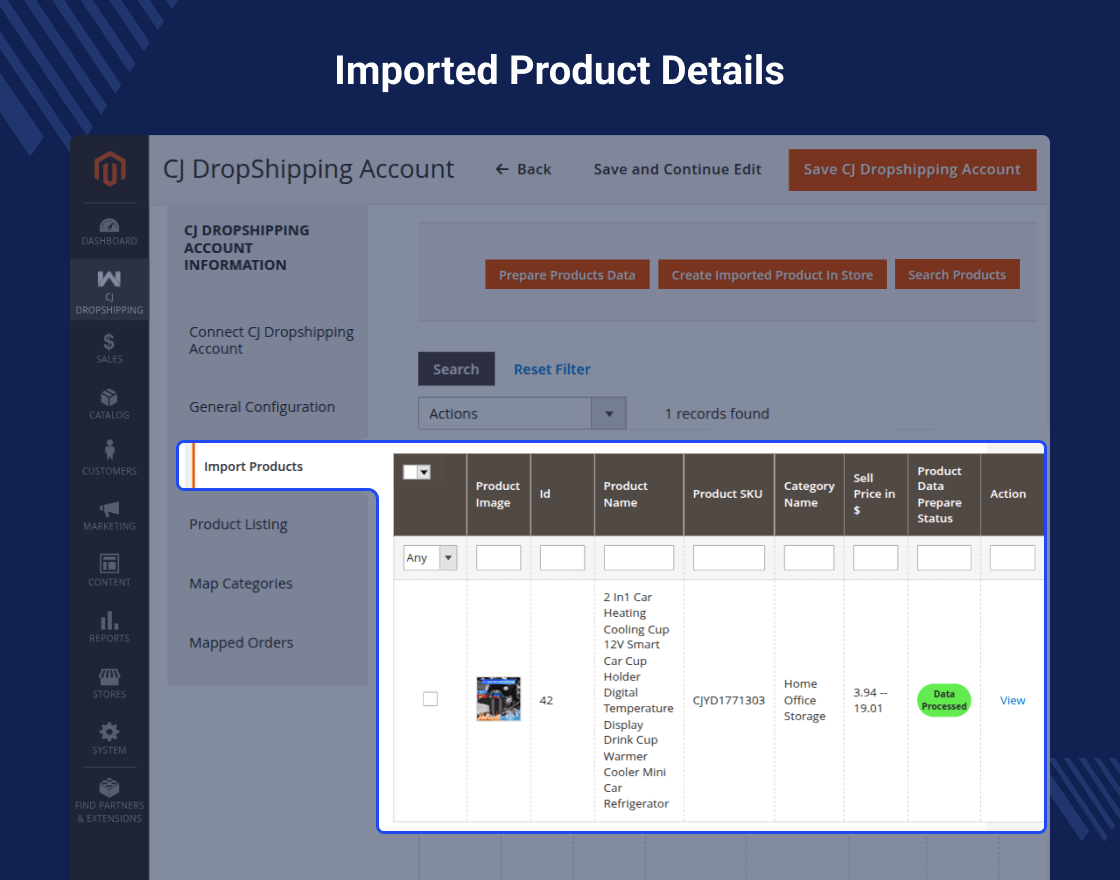Open the Any filter dropdown

(x=430, y=558)
